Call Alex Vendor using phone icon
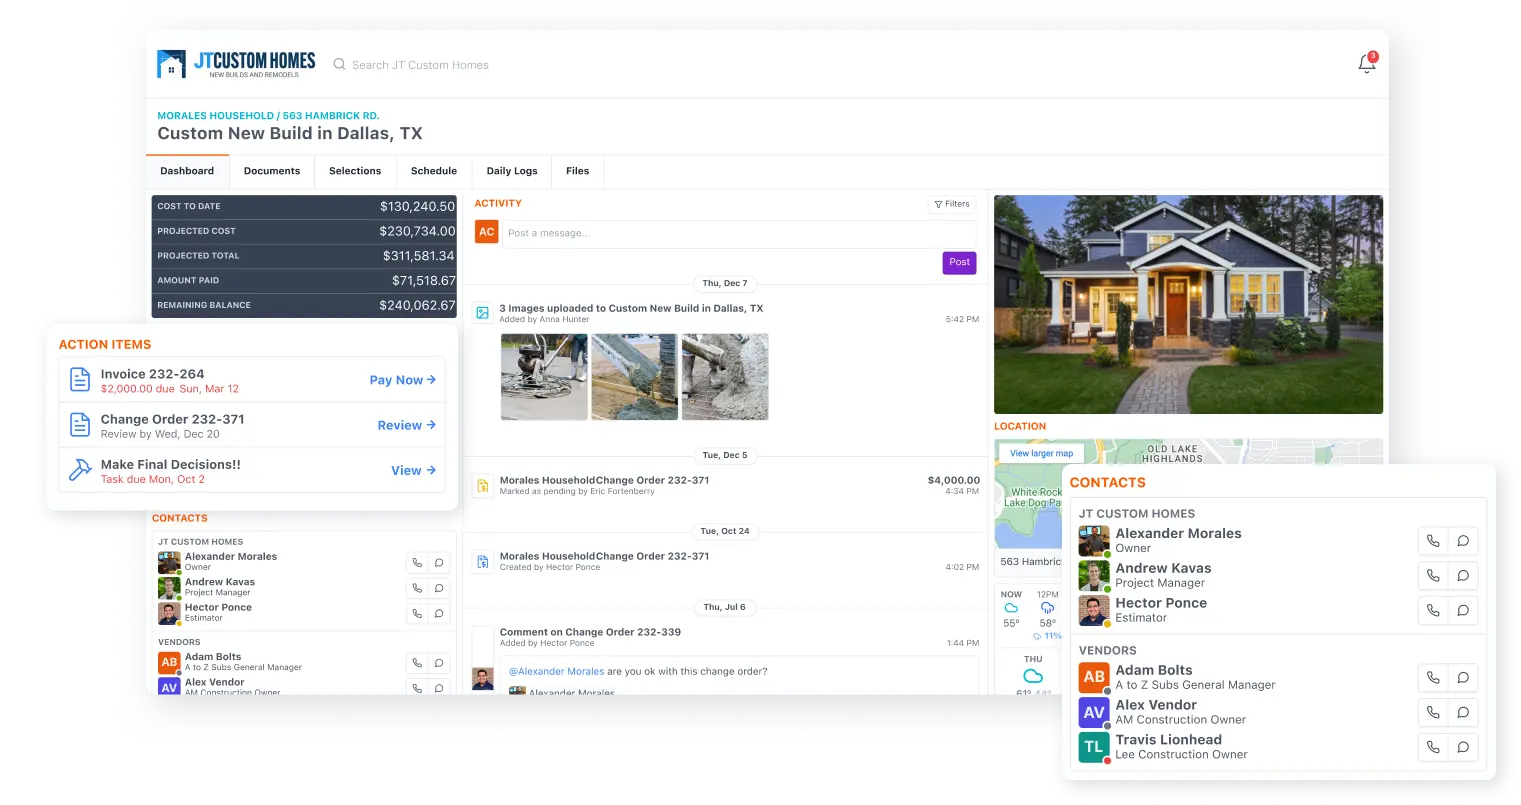1521x805 pixels. pyautogui.click(x=1433, y=713)
